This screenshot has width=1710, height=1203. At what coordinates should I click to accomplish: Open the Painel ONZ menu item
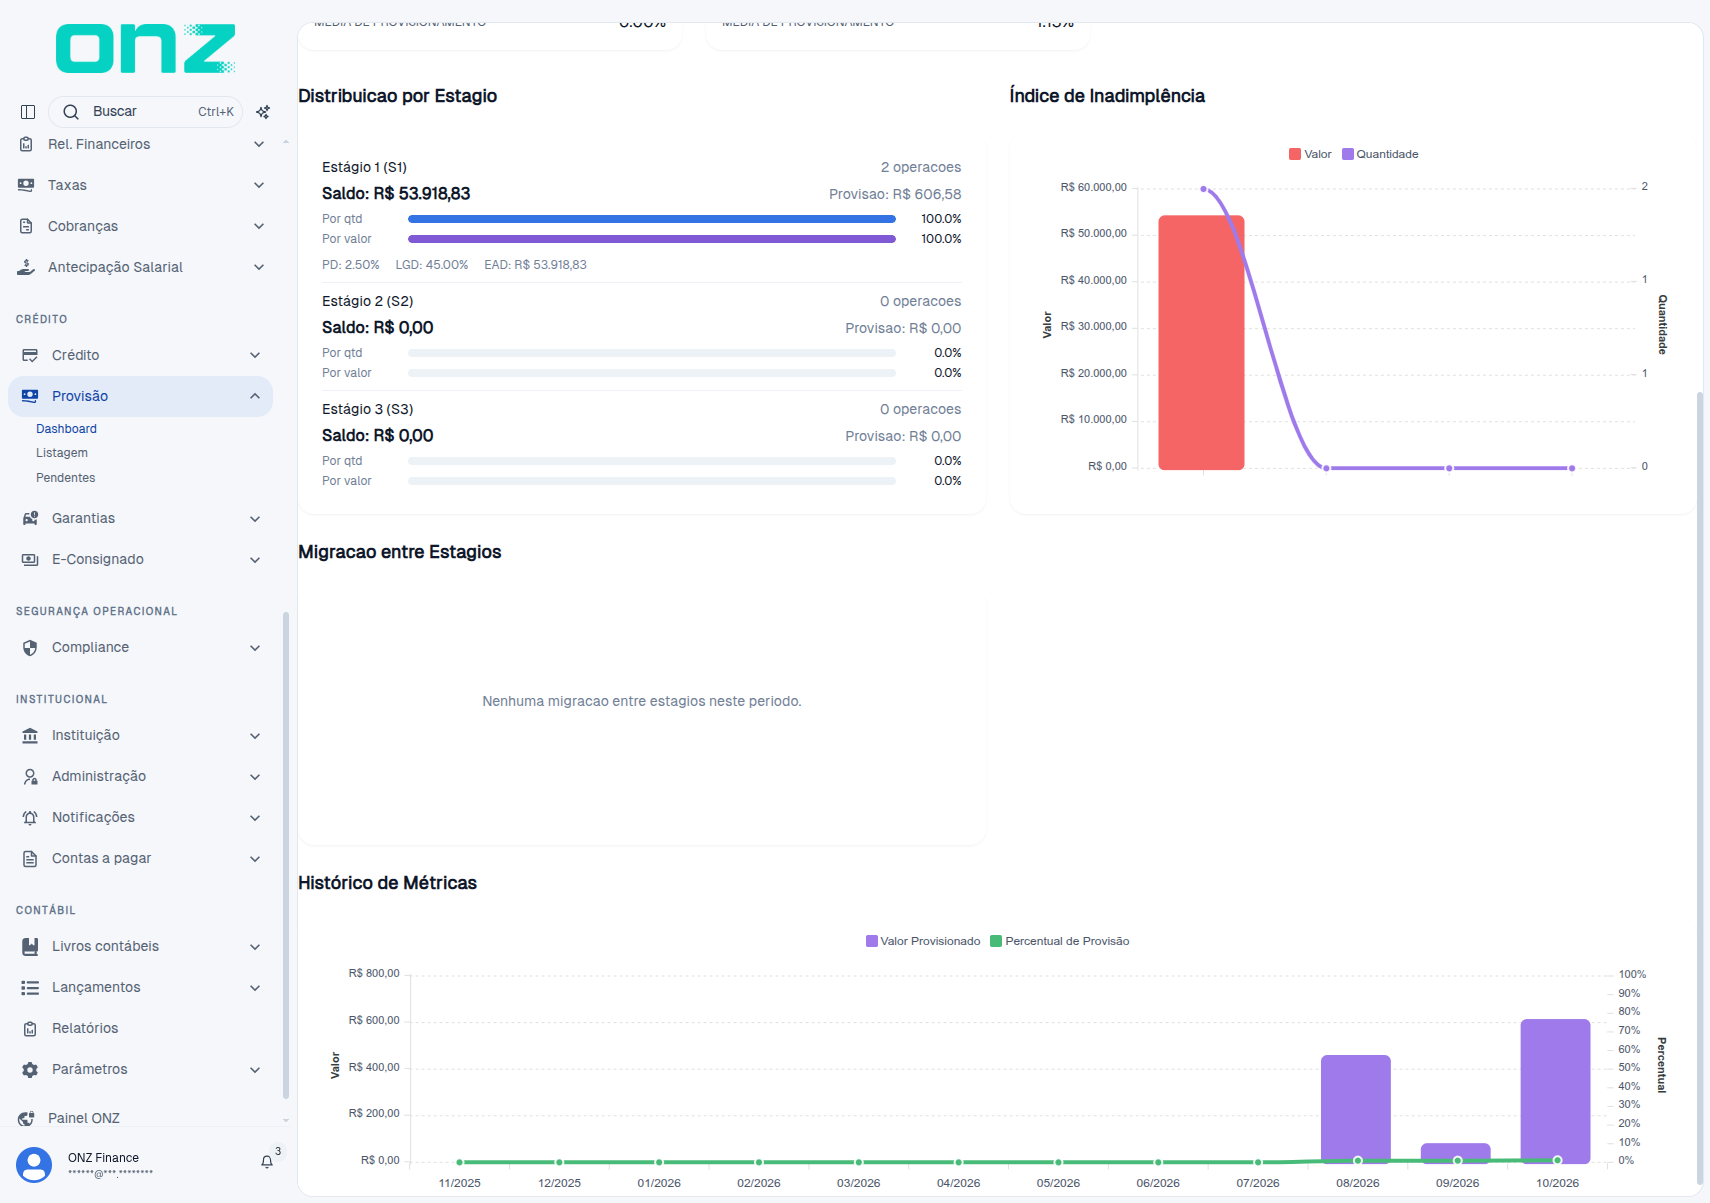tap(140, 1118)
